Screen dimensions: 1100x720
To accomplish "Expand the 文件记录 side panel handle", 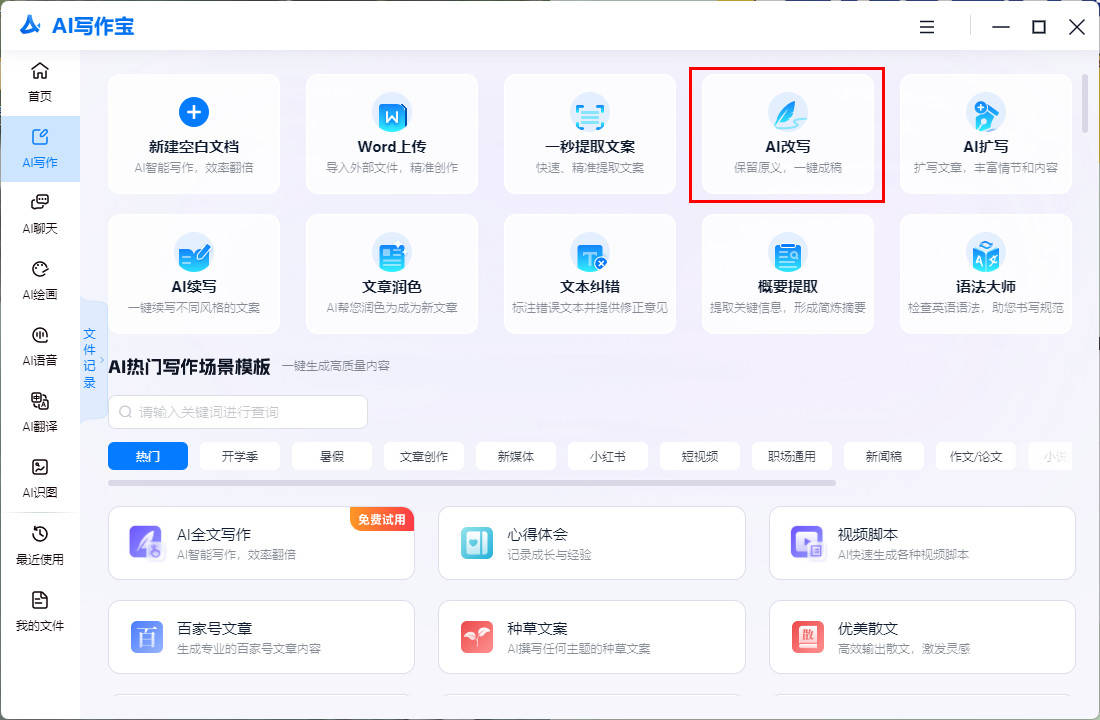I will click(x=89, y=357).
